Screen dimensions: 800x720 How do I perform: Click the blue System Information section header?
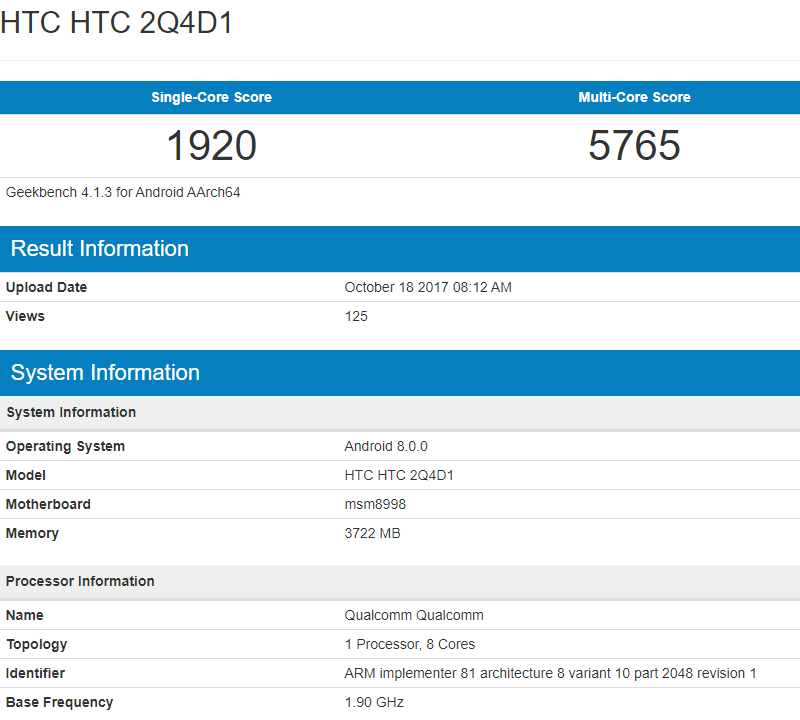(x=105, y=373)
